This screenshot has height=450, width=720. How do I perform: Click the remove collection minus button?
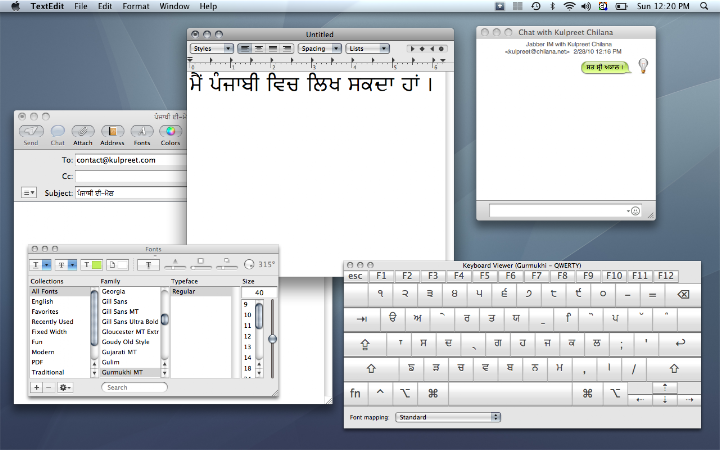point(49,388)
